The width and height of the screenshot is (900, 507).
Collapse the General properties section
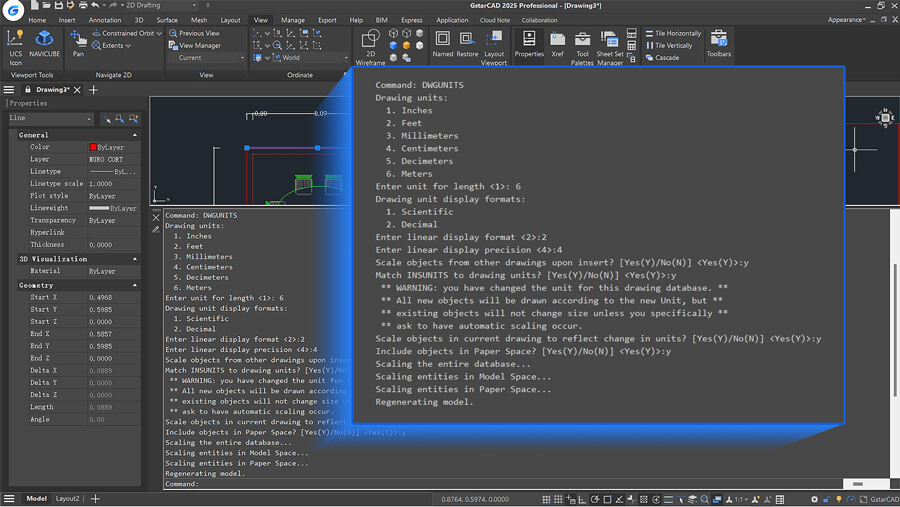click(x=135, y=135)
